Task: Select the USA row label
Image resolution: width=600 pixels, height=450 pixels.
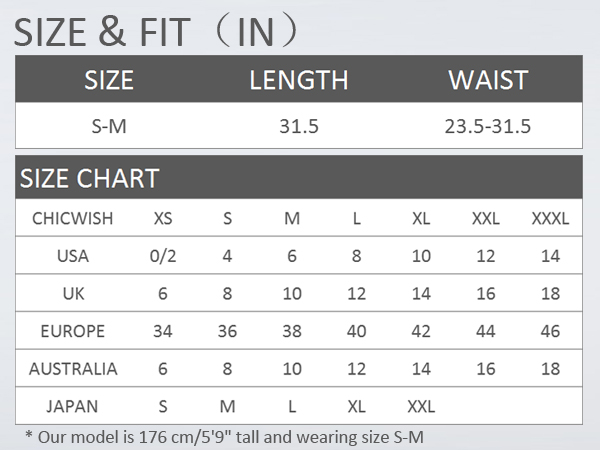Action: tap(73, 256)
